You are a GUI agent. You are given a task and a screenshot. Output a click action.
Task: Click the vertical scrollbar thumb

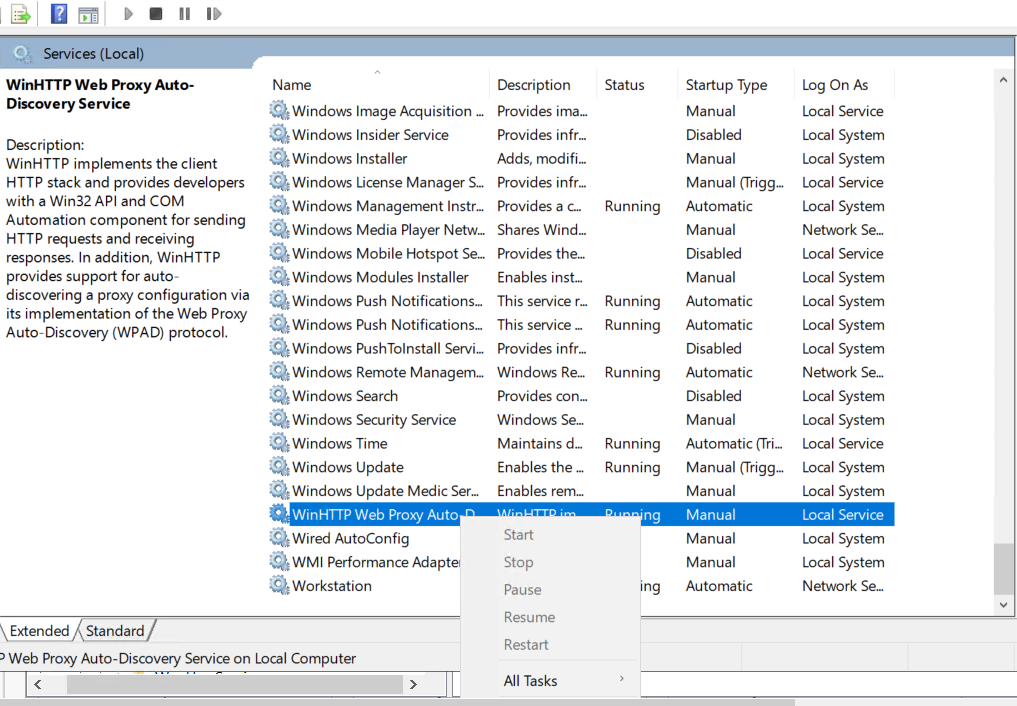click(x=1005, y=569)
